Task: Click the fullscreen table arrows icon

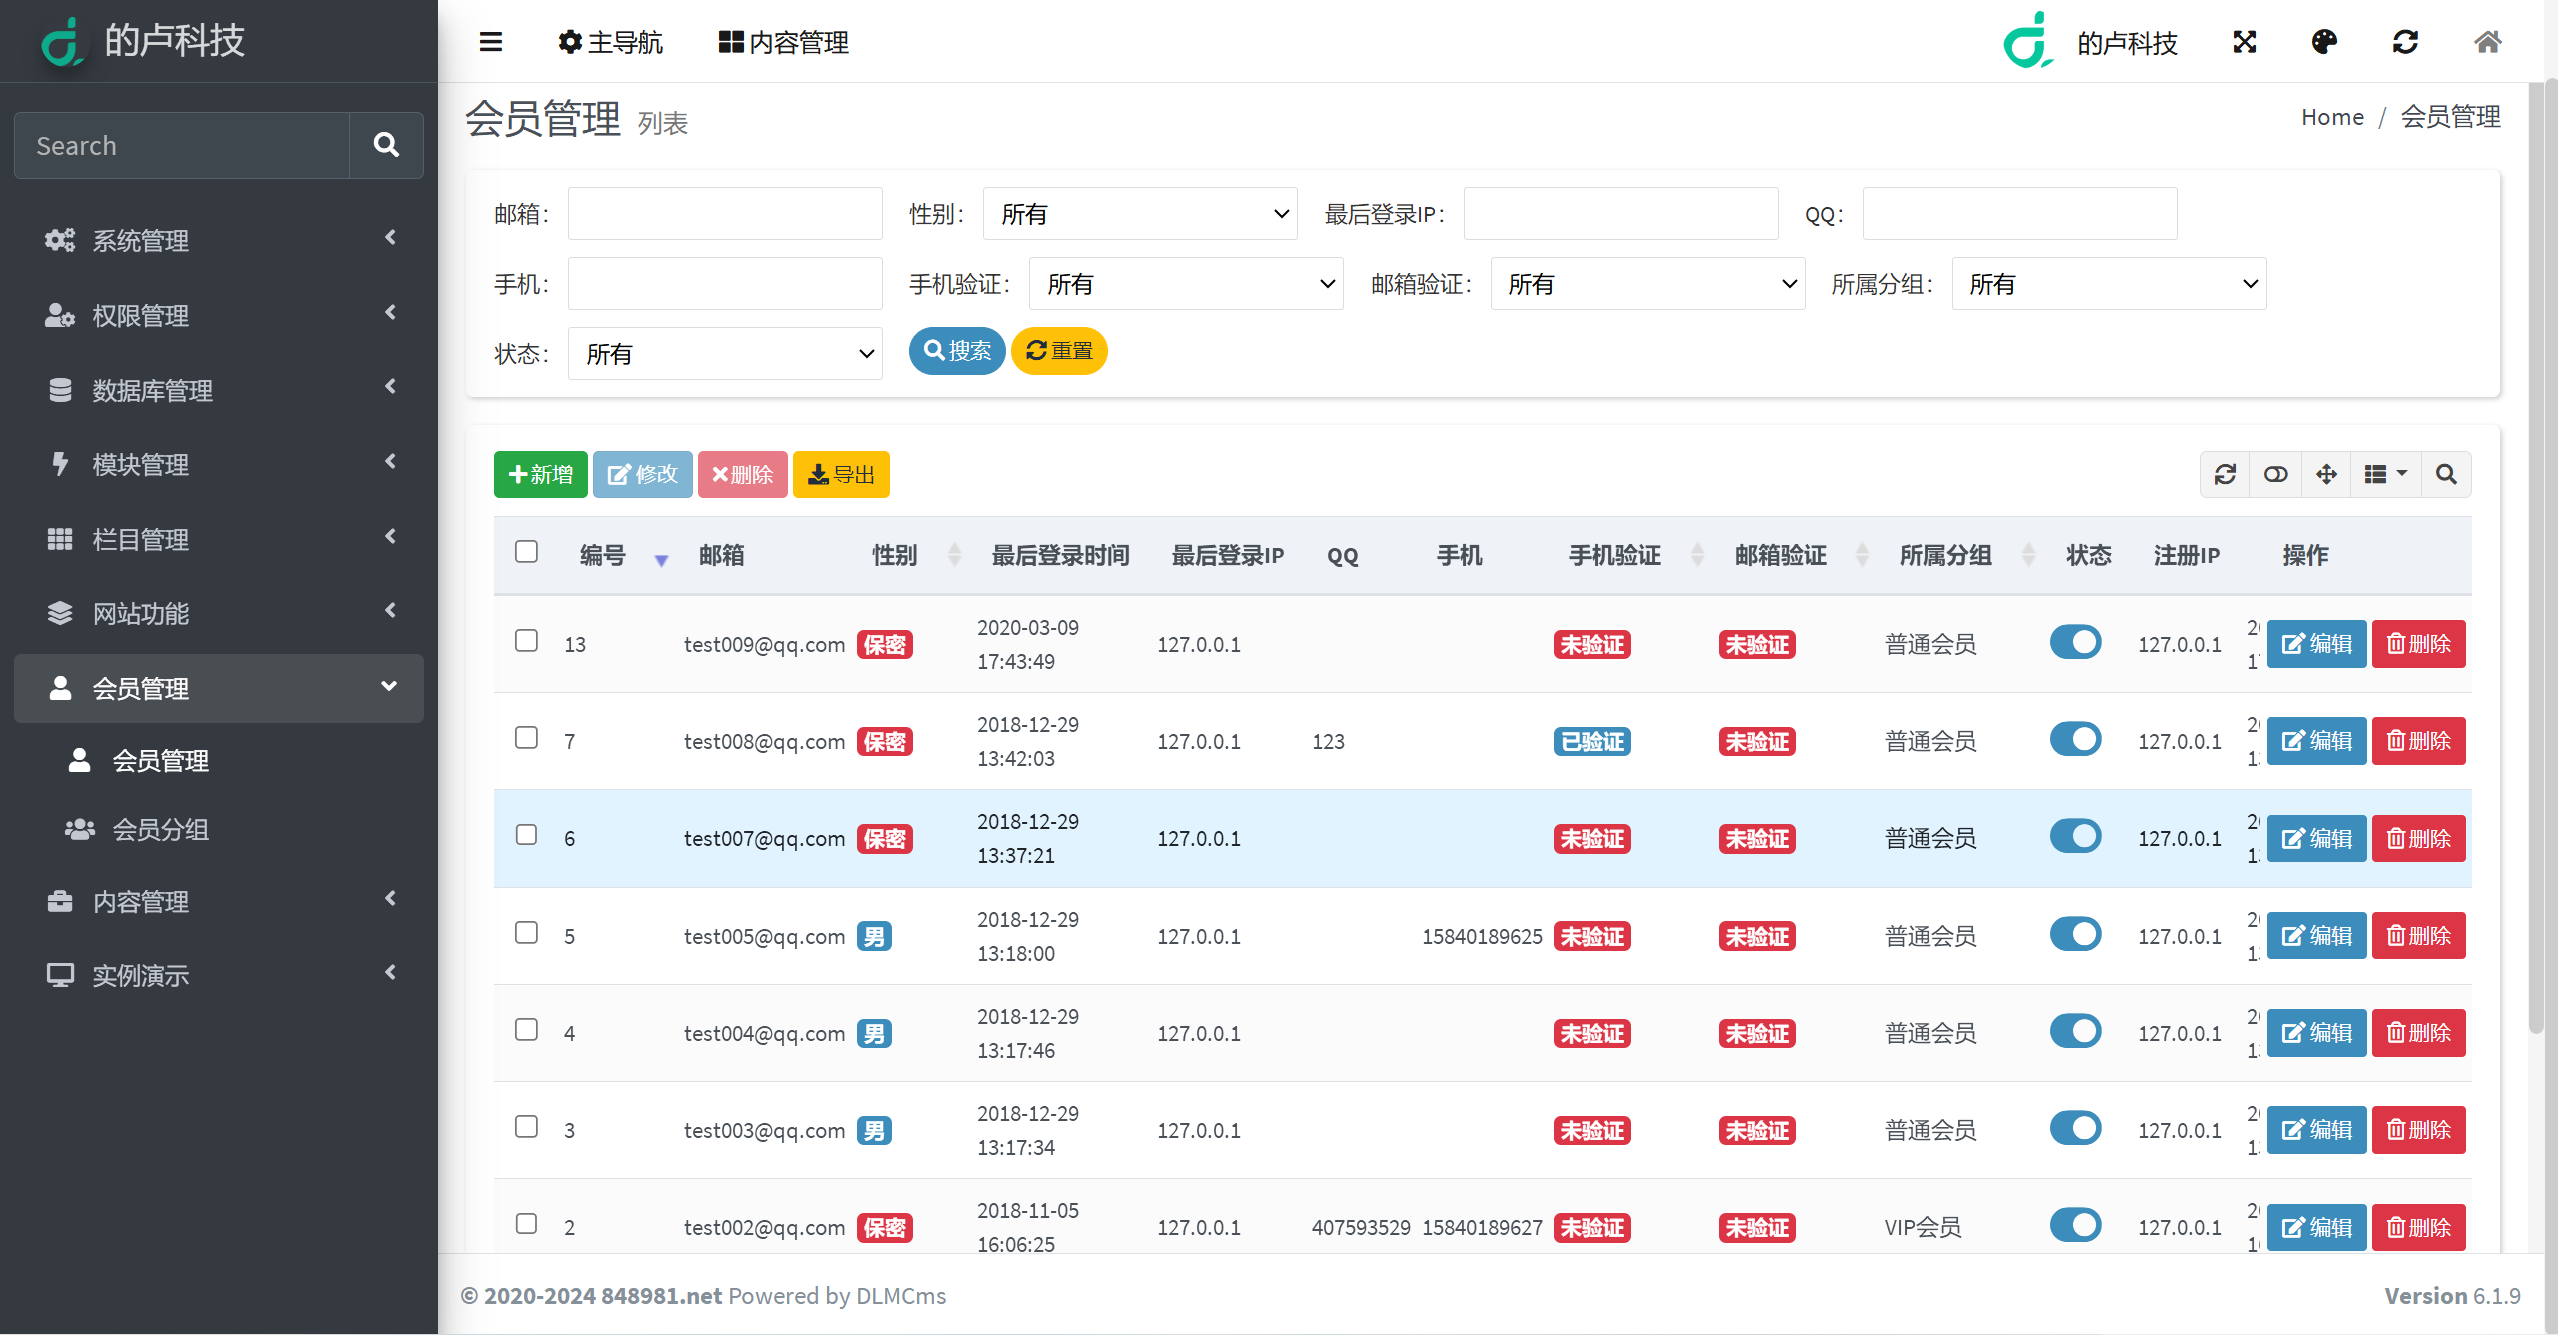Action: [2326, 474]
